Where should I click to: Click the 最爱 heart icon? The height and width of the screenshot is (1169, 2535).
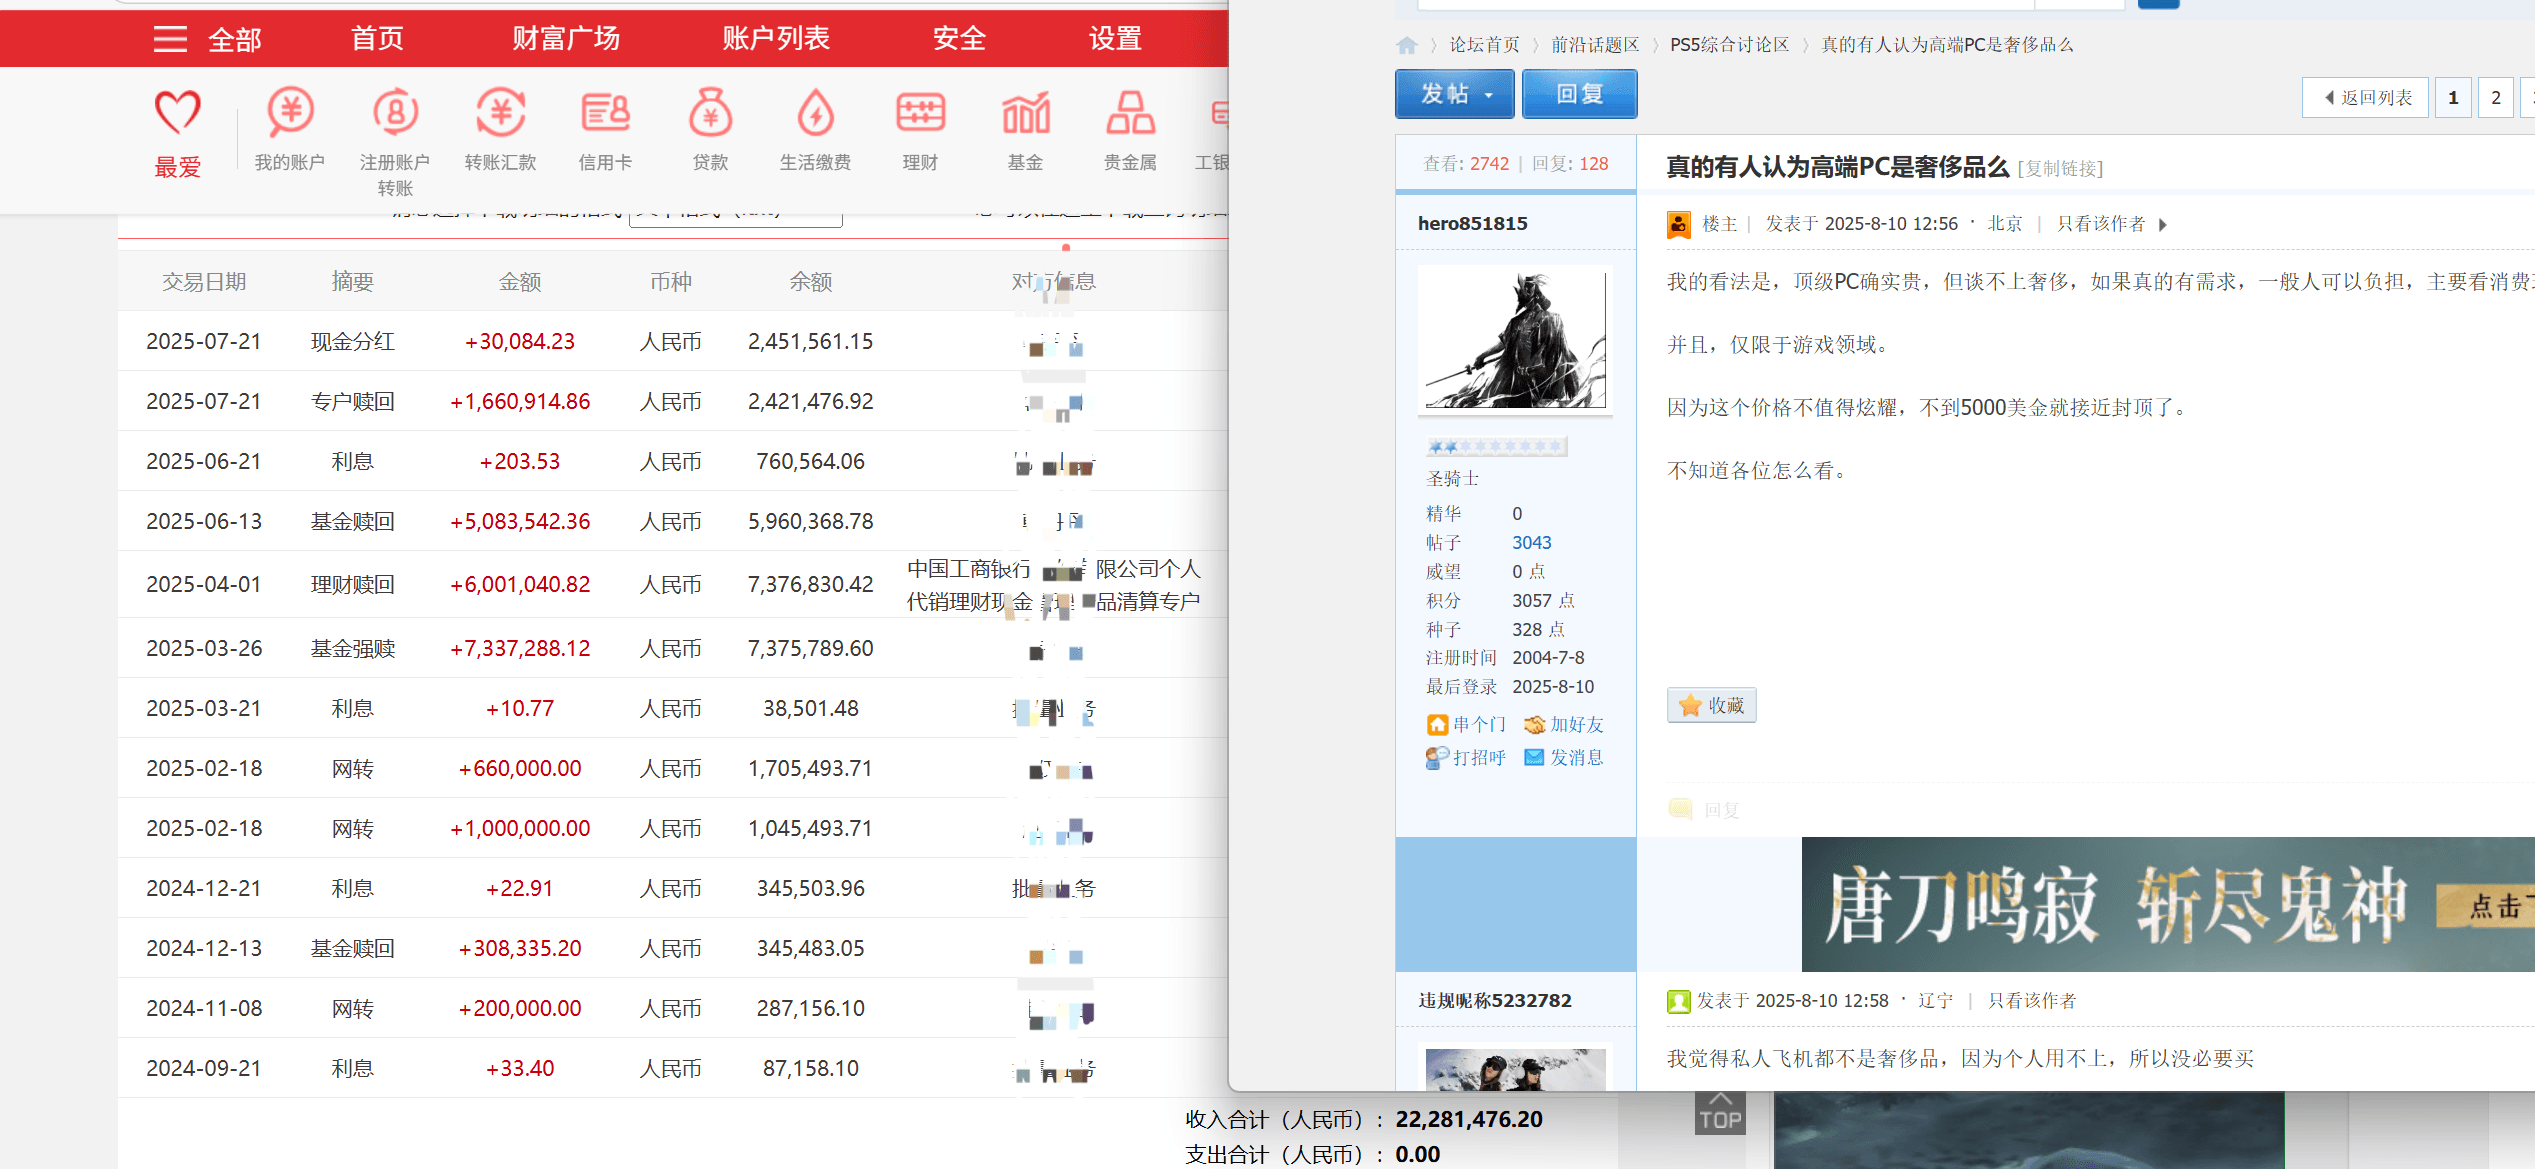click(177, 113)
